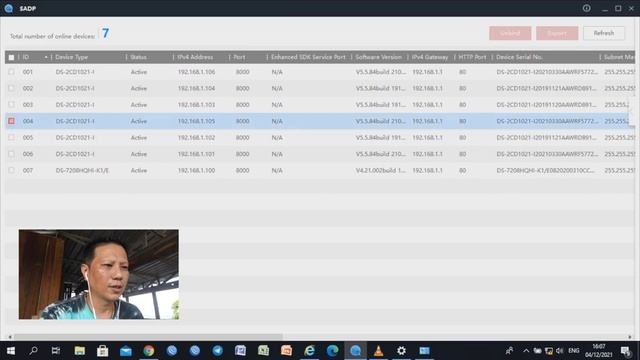Viewport: 640px width, 360px height.
Task: Select IP address 192.168.1.104
Action: 196,88
